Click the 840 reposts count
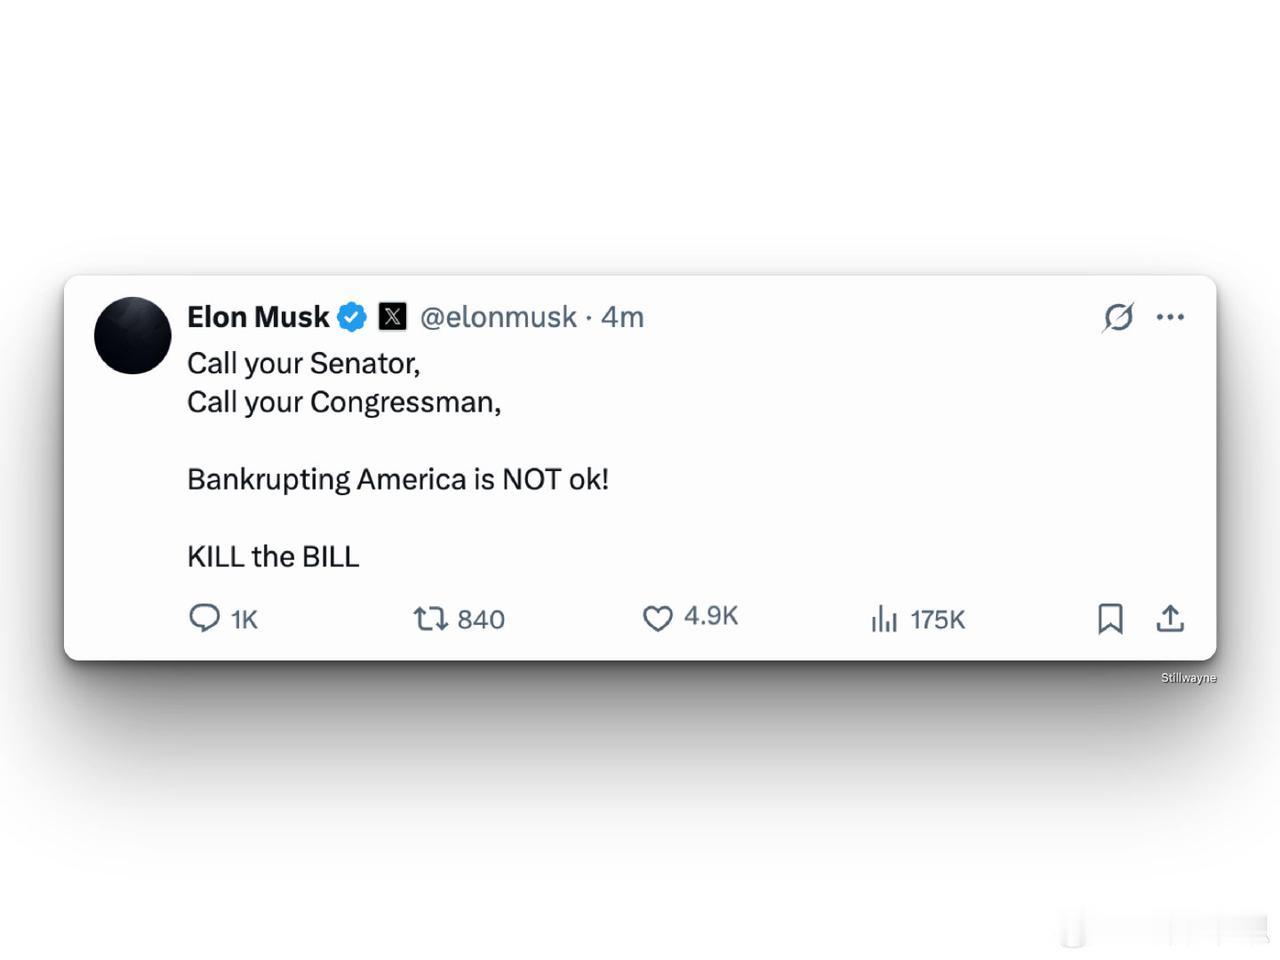Viewport: 1280px width, 960px height. [481, 620]
